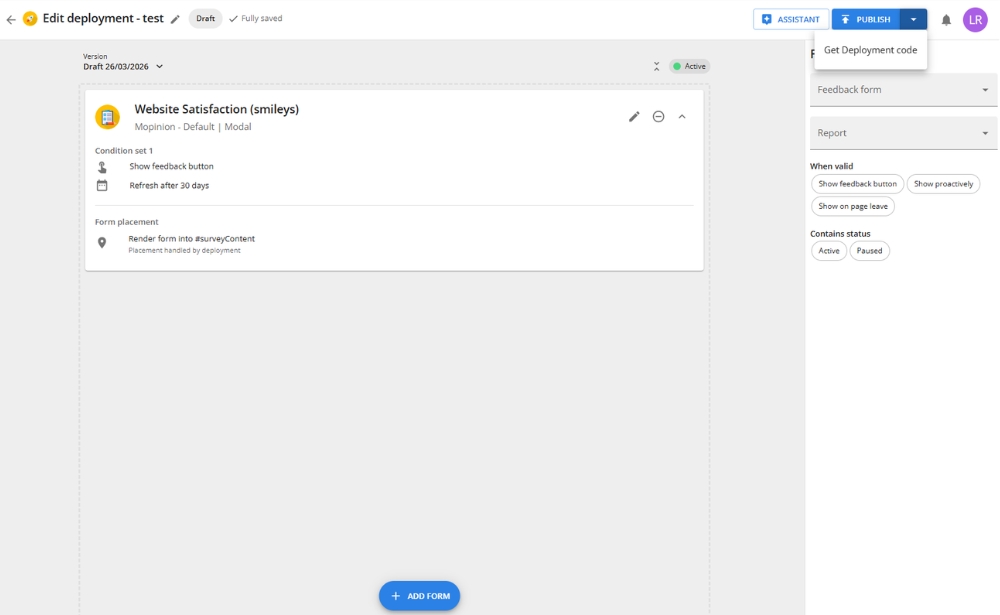This screenshot has height=615, width=1000.
Task: Enable the Paused status filter
Action: 869,250
